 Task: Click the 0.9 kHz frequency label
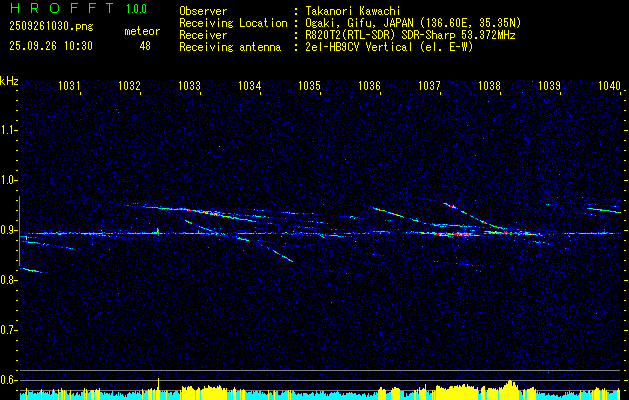point(7,230)
